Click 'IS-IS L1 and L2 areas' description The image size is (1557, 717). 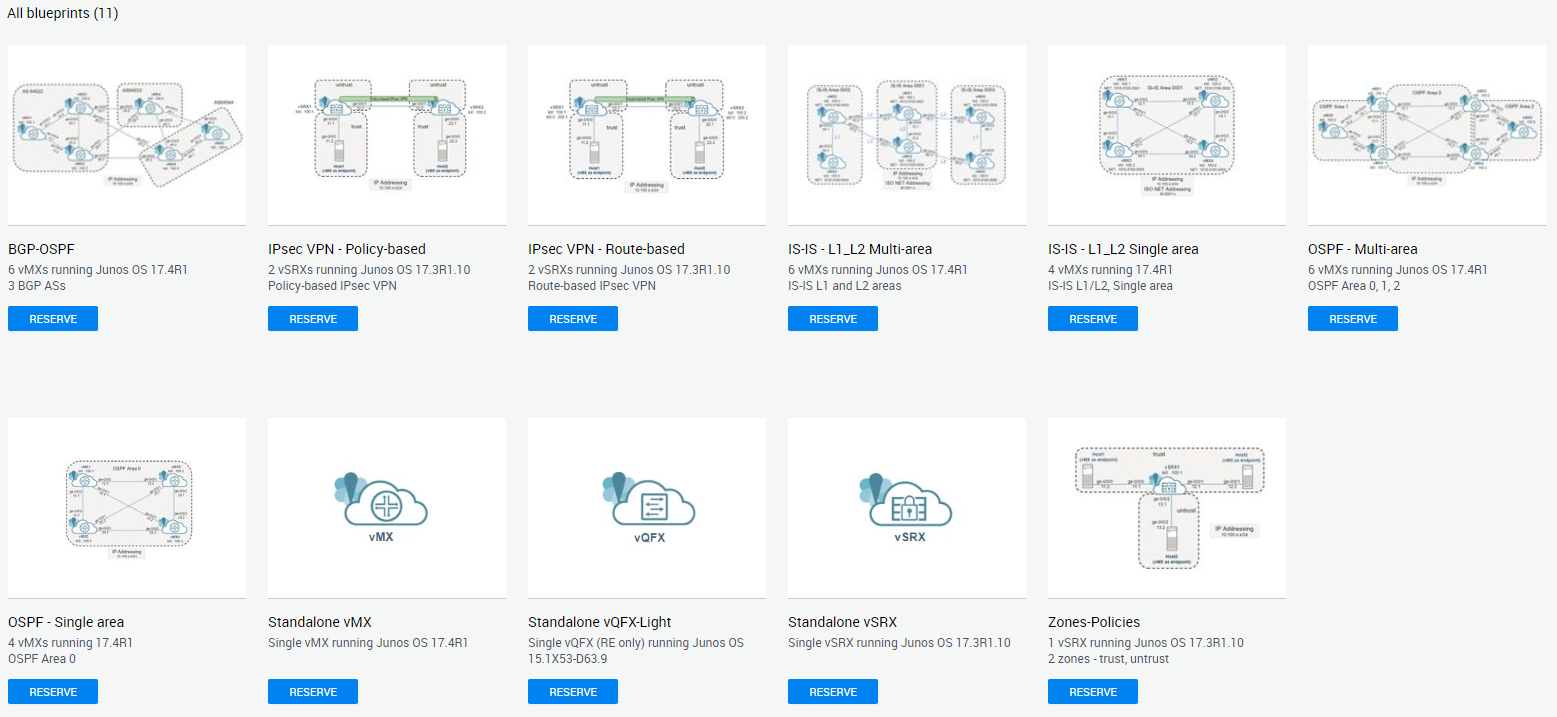pos(845,286)
